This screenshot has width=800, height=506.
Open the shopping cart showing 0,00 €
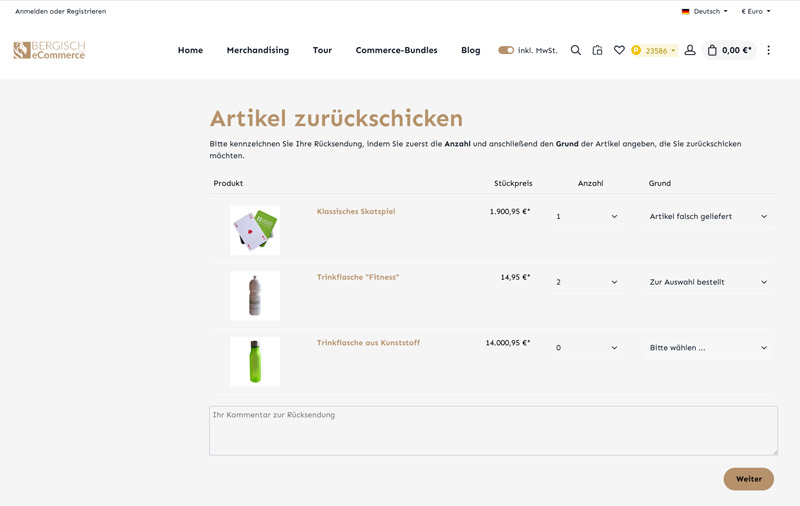coord(729,50)
